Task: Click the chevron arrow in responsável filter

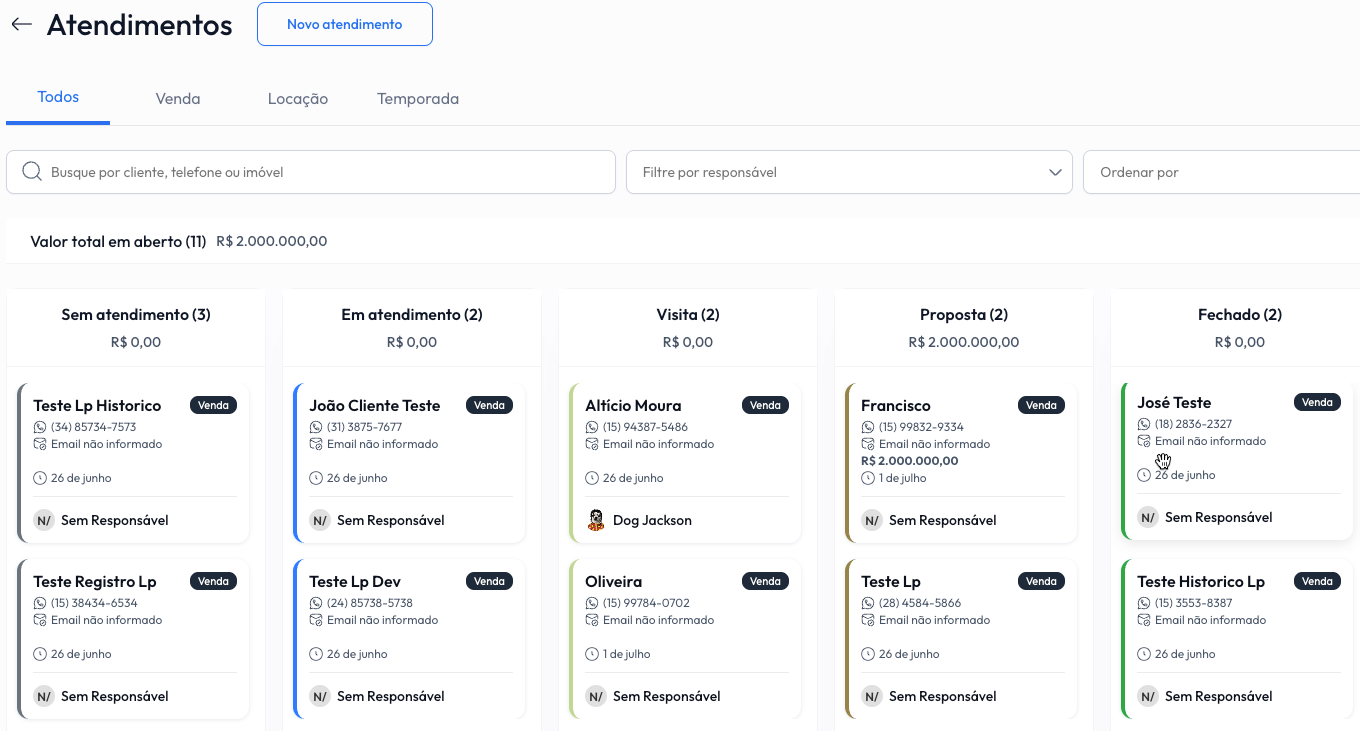Action: (x=1055, y=172)
